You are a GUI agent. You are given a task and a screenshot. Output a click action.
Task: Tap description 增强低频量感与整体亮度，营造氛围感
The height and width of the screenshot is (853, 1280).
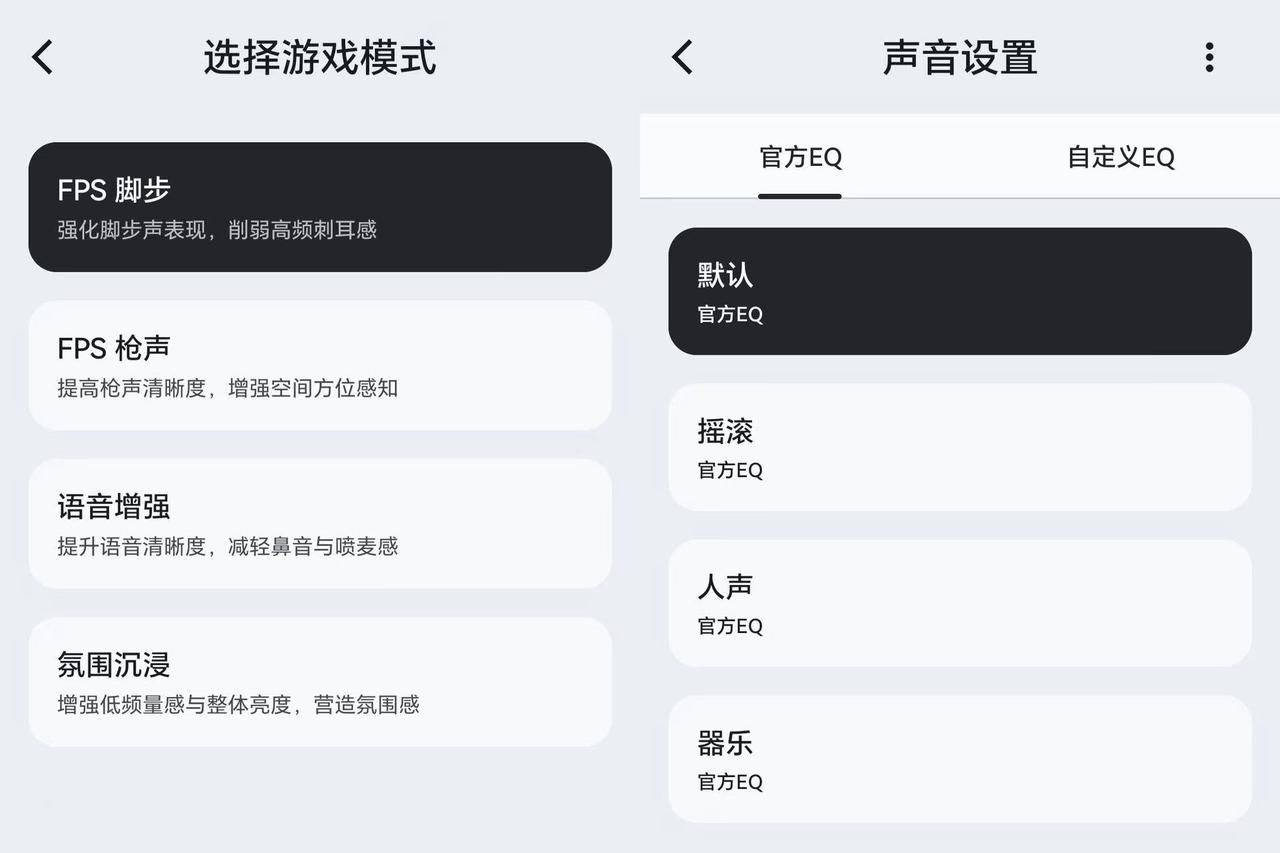tap(238, 704)
